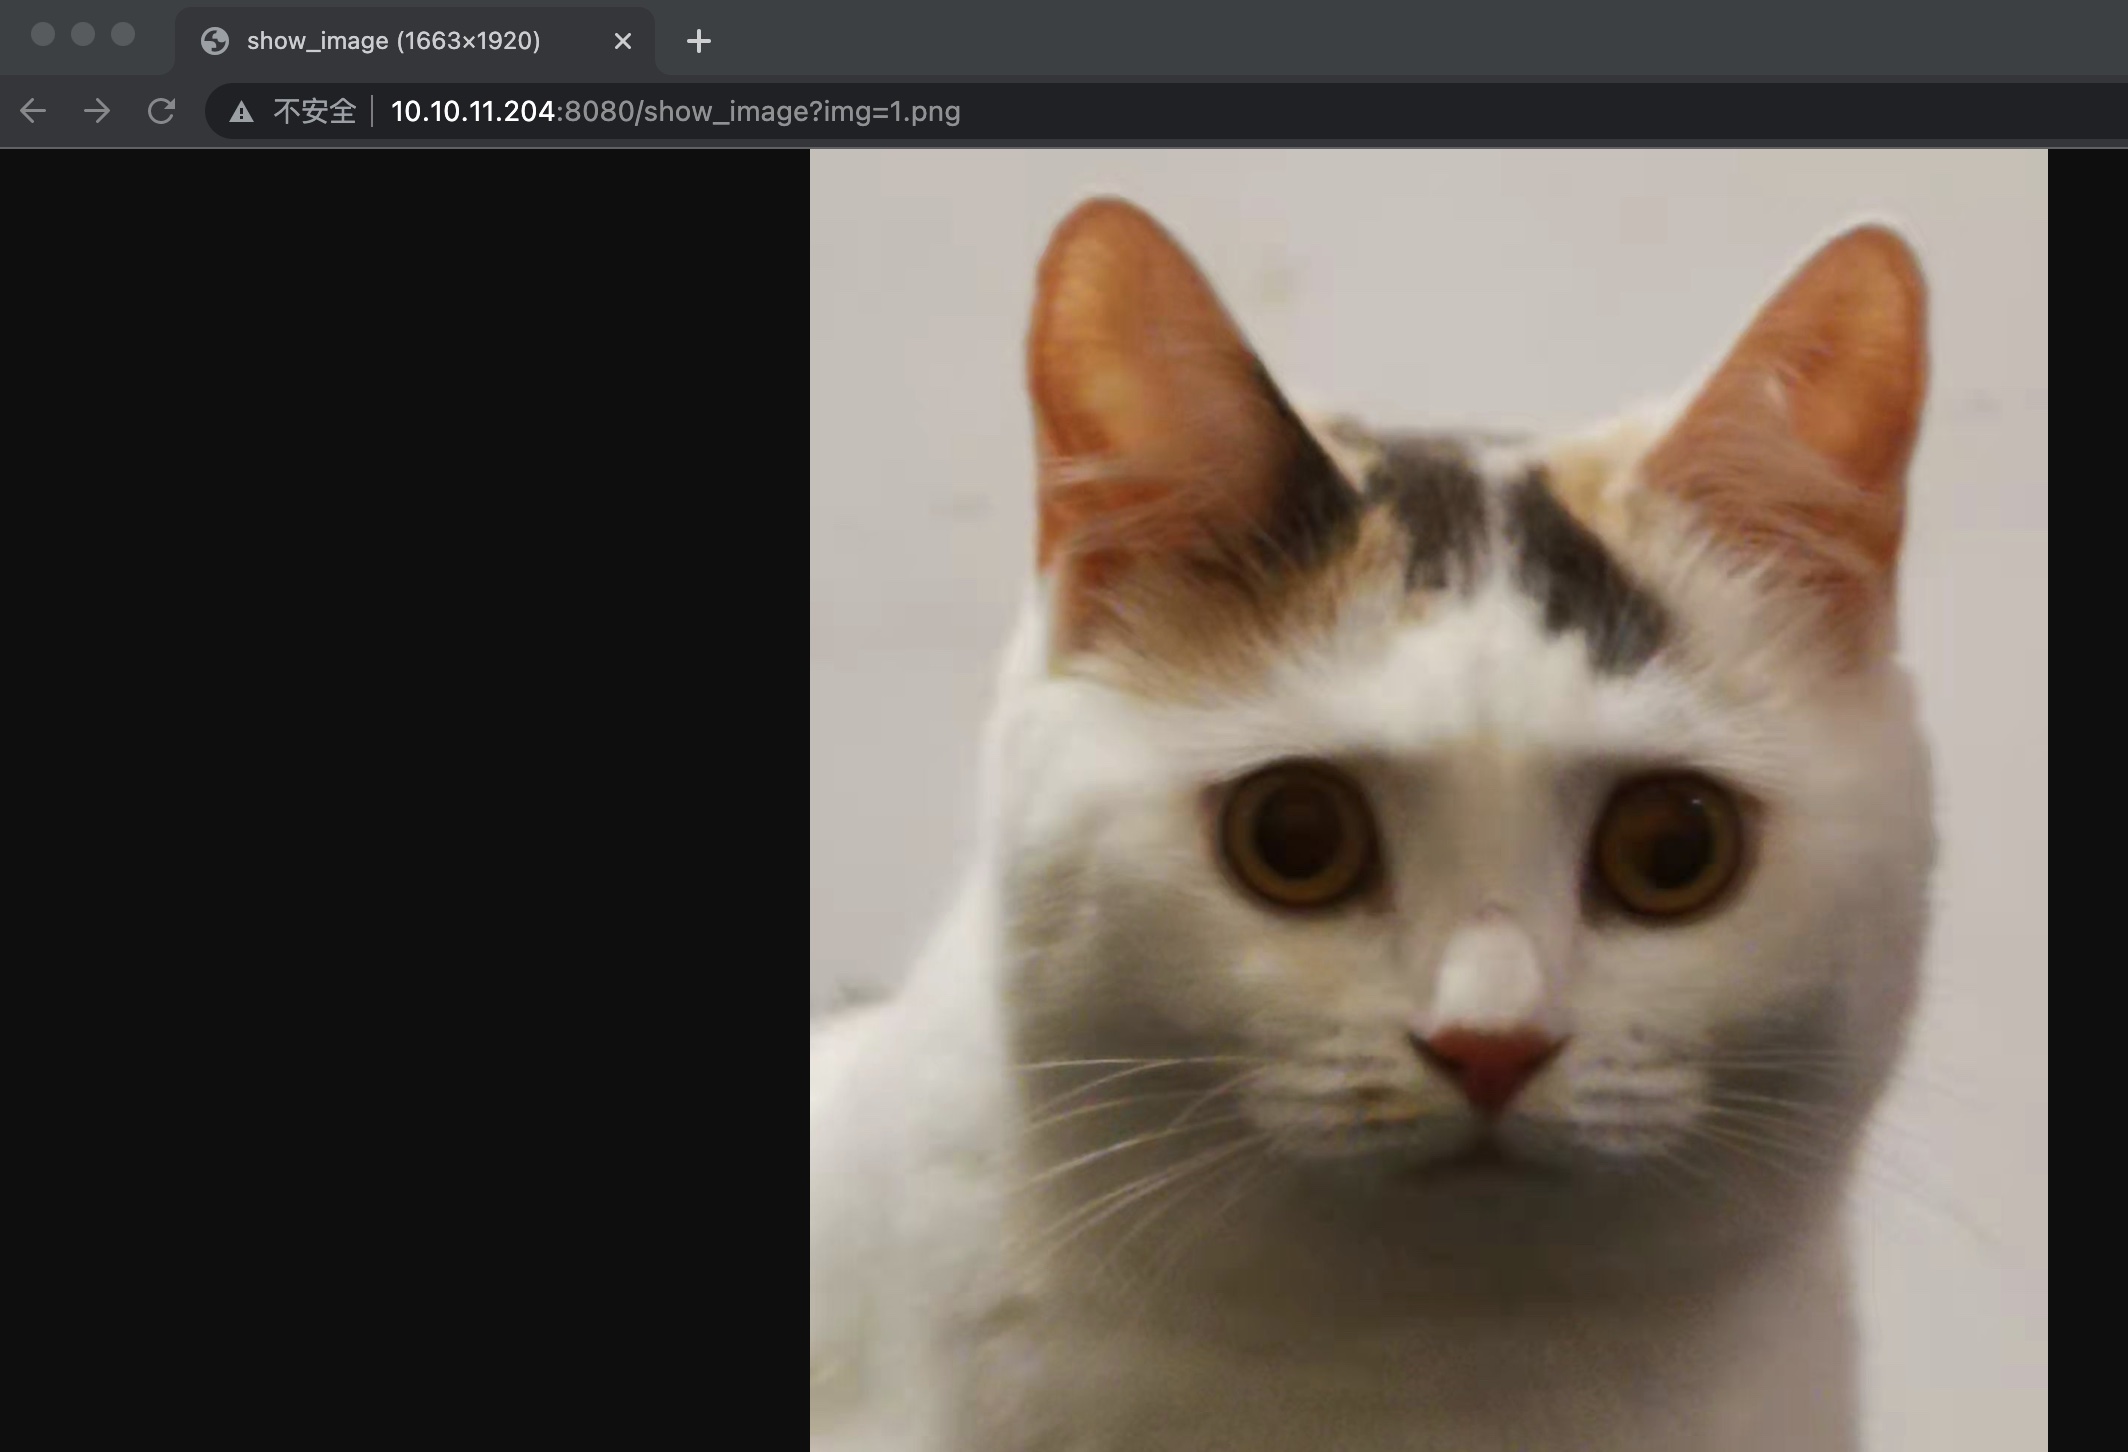The height and width of the screenshot is (1452, 2128).
Task: Click the black area left of image
Action: coord(400,800)
